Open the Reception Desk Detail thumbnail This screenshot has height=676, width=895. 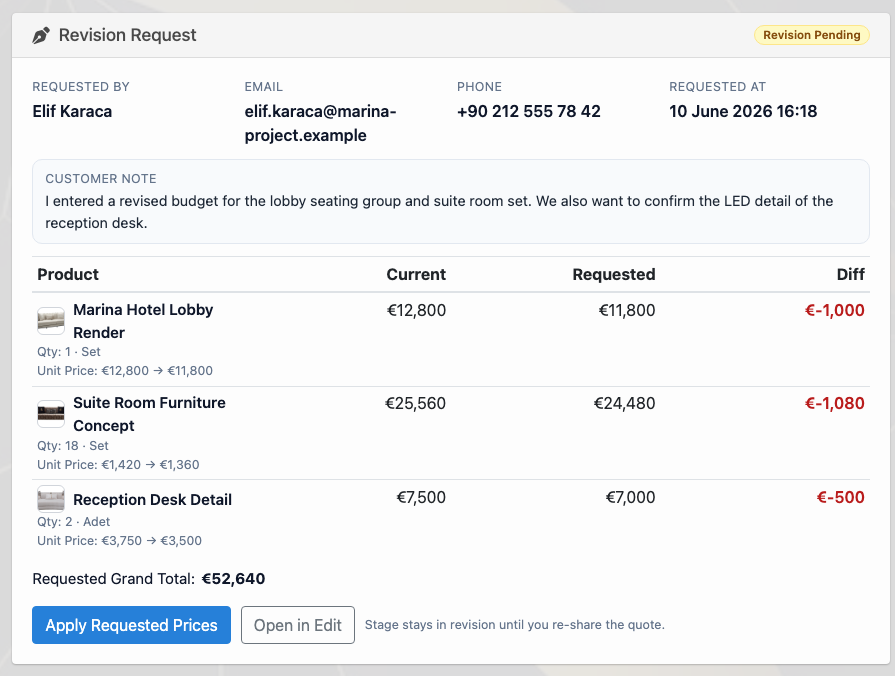tap(51, 499)
